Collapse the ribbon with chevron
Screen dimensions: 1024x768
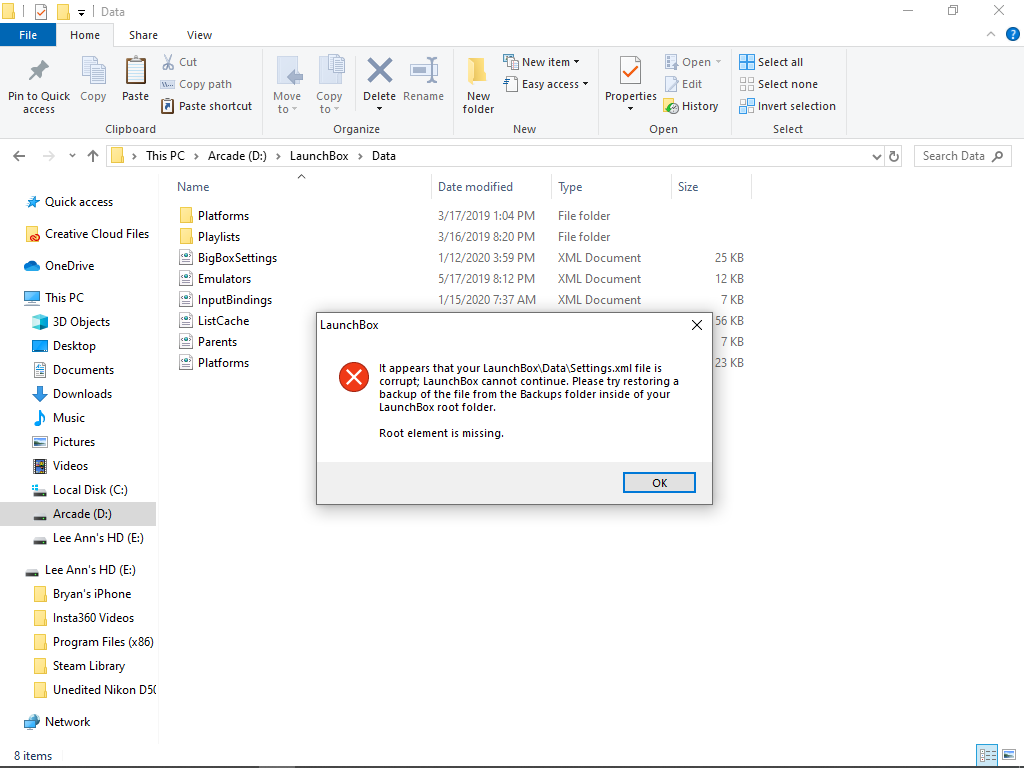[x=991, y=35]
